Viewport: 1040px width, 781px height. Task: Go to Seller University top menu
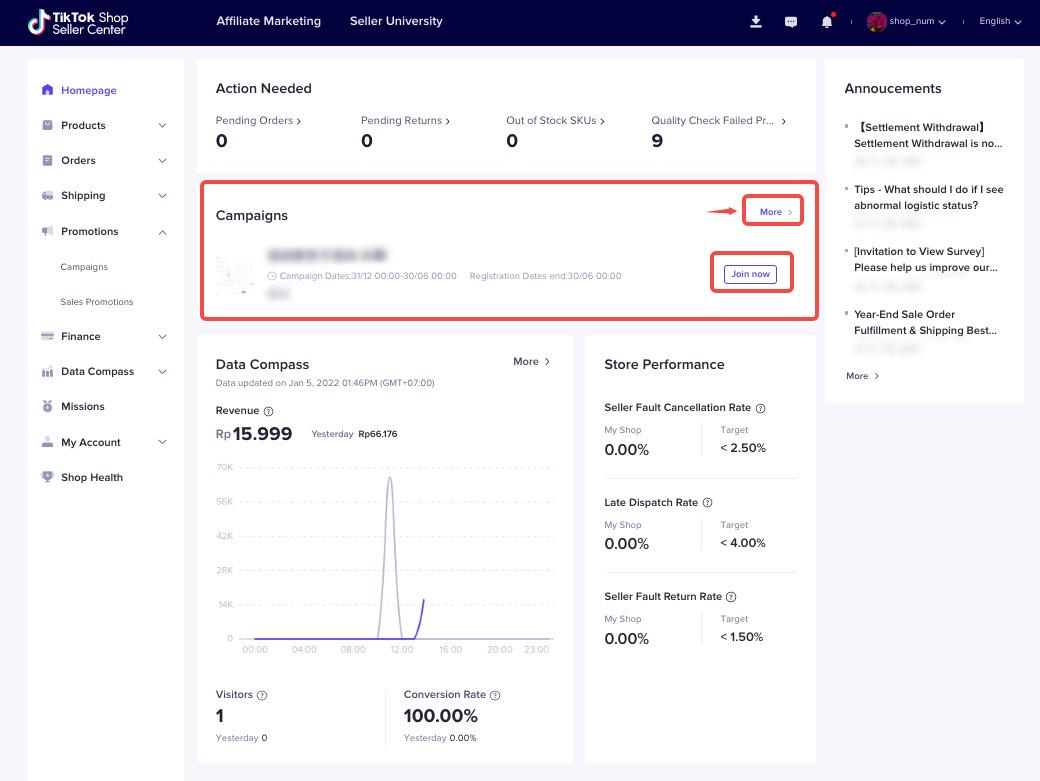(396, 21)
